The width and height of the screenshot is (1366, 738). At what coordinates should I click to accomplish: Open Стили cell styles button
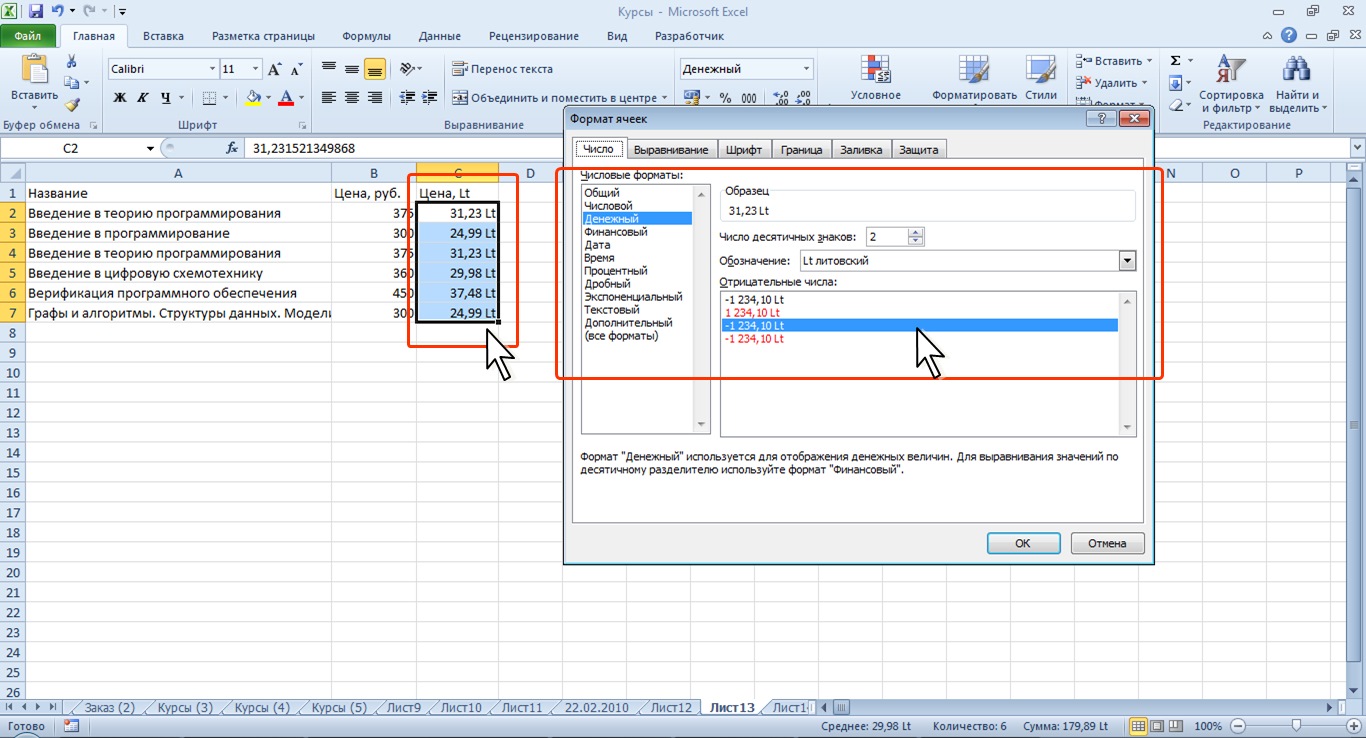(1041, 78)
